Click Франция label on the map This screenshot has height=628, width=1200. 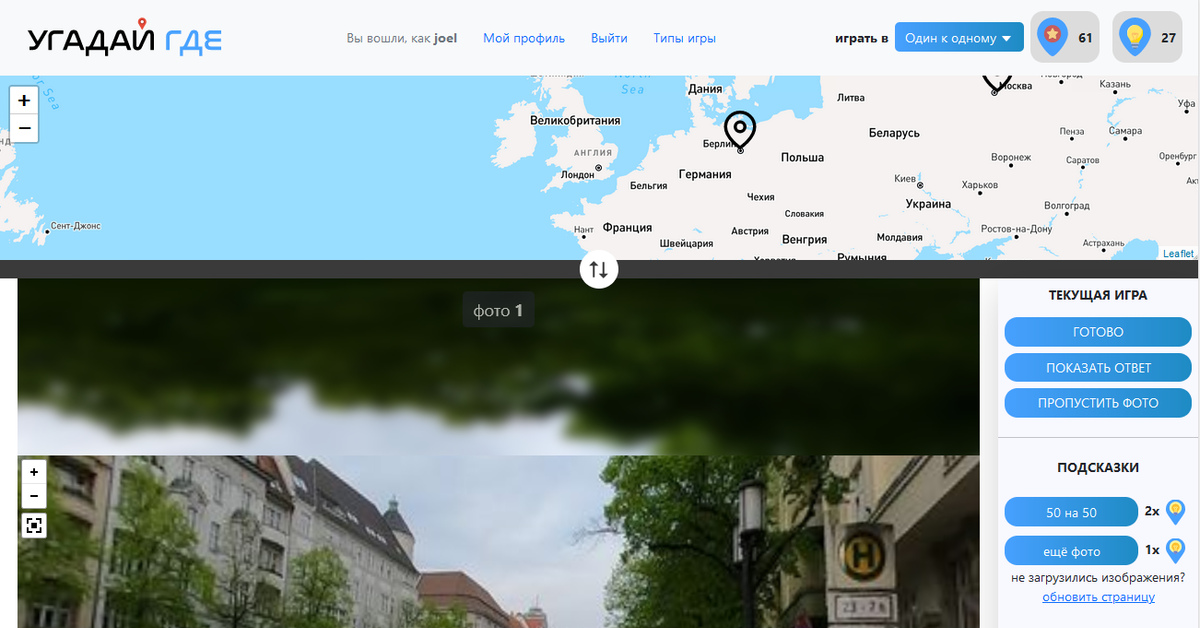[627, 227]
